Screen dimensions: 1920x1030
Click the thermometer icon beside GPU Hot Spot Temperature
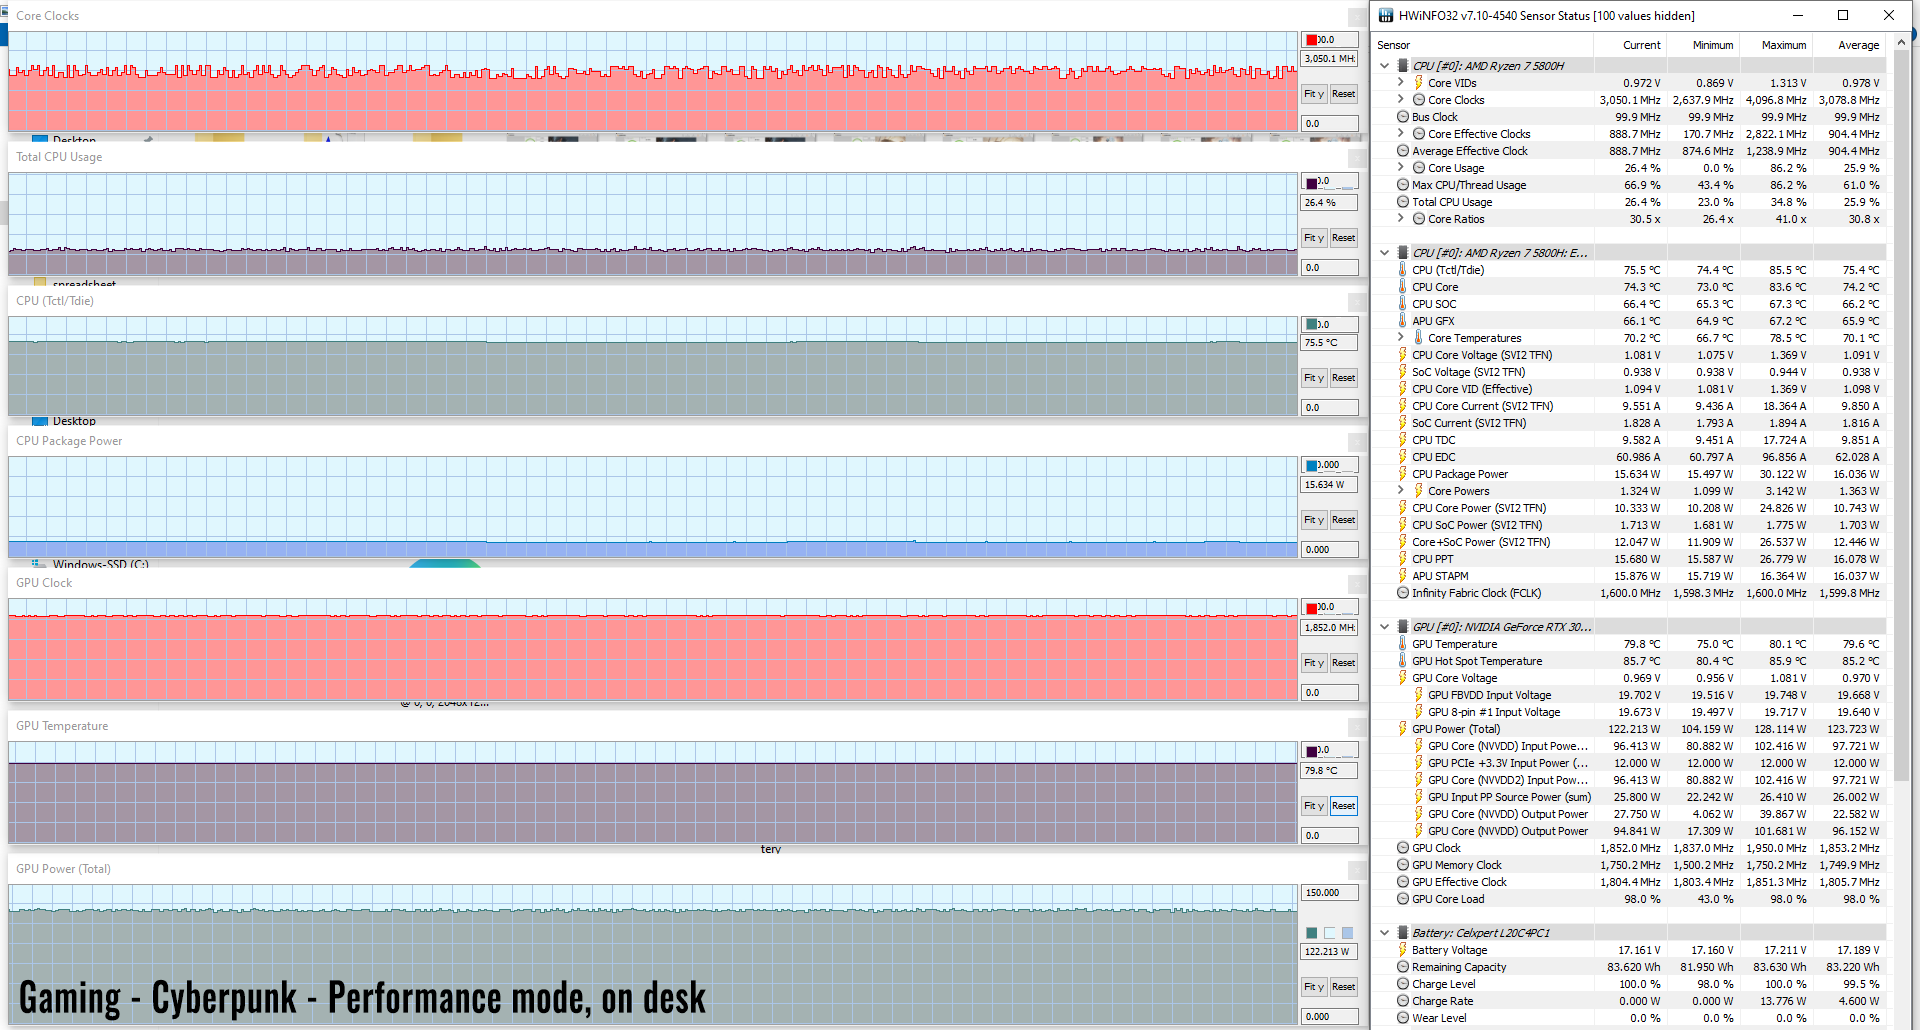point(1403,661)
